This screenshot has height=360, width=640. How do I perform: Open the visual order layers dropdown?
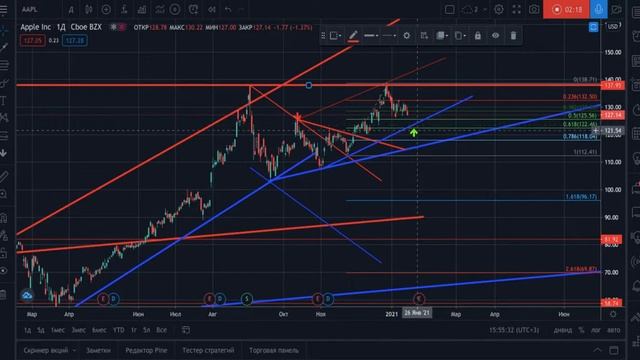pyautogui.click(x=442, y=36)
